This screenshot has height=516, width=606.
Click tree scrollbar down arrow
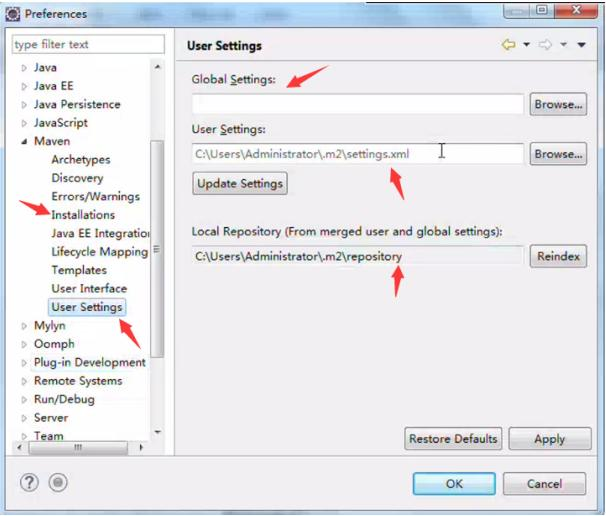click(157, 432)
